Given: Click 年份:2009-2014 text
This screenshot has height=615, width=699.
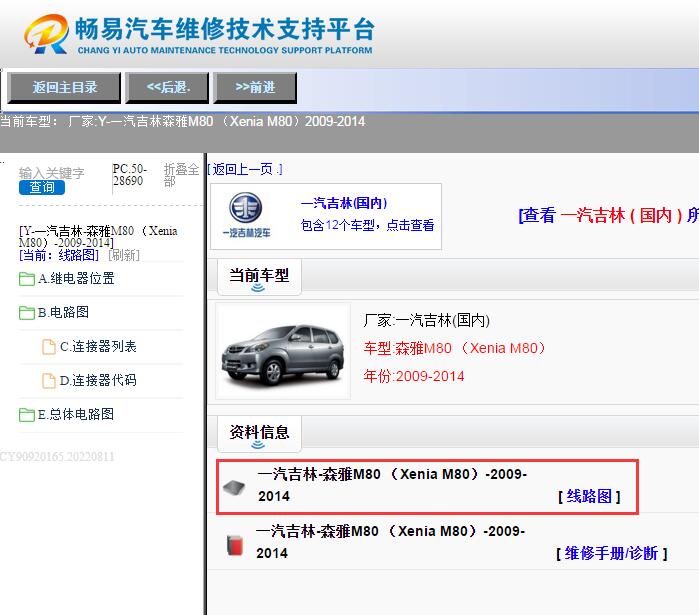Looking at the screenshot, I should 414,376.
